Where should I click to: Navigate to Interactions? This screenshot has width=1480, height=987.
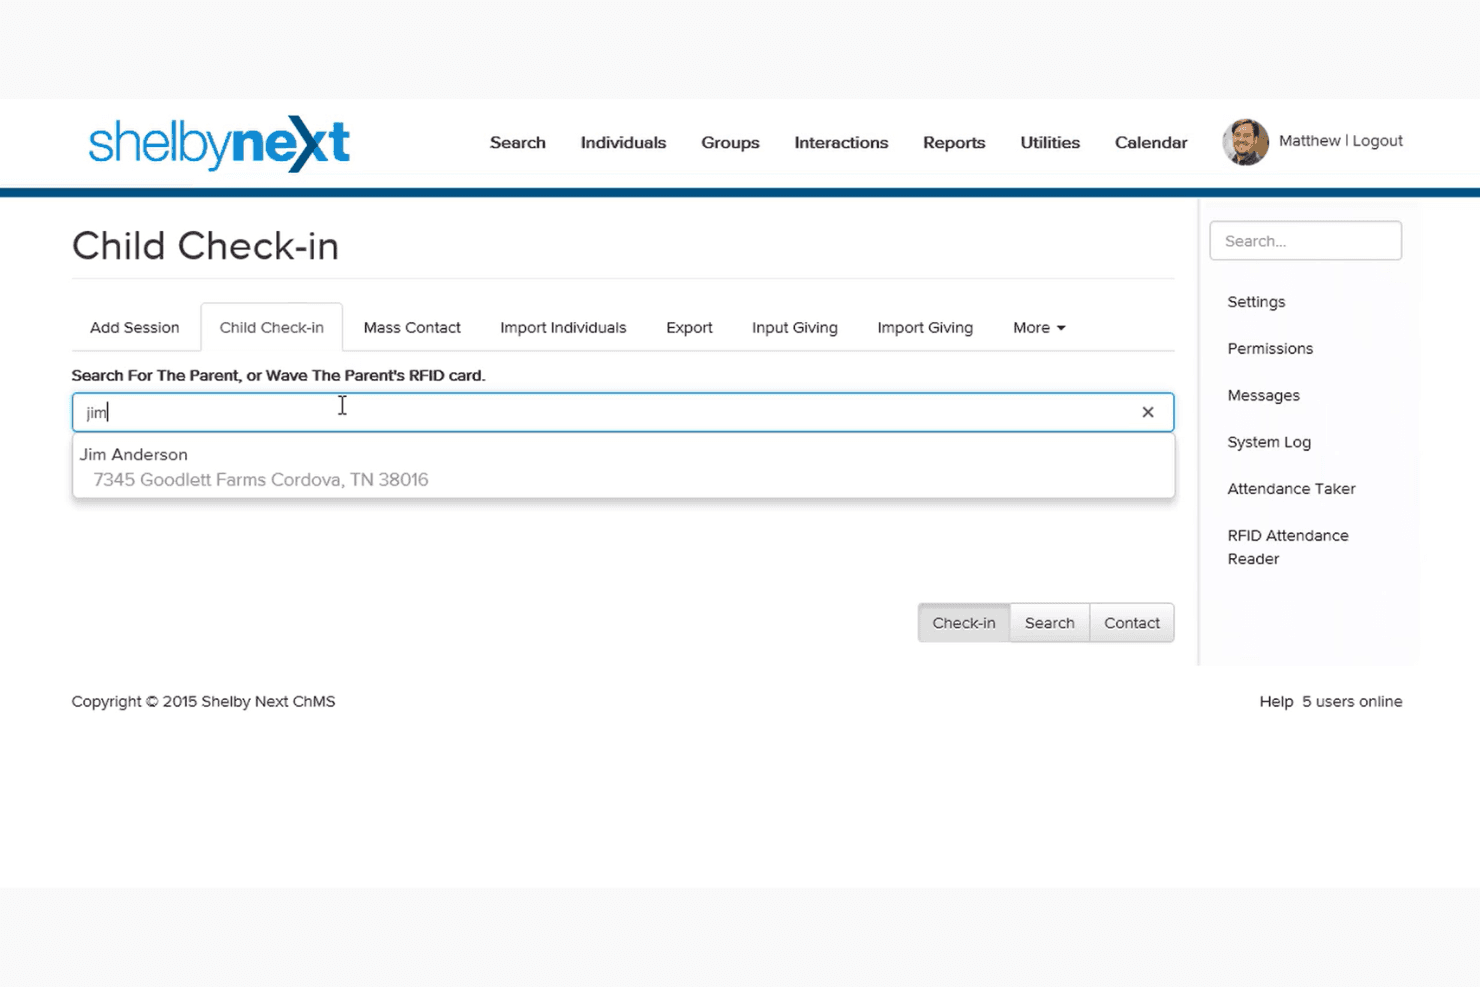pyautogui.click(x=841, y=143)
